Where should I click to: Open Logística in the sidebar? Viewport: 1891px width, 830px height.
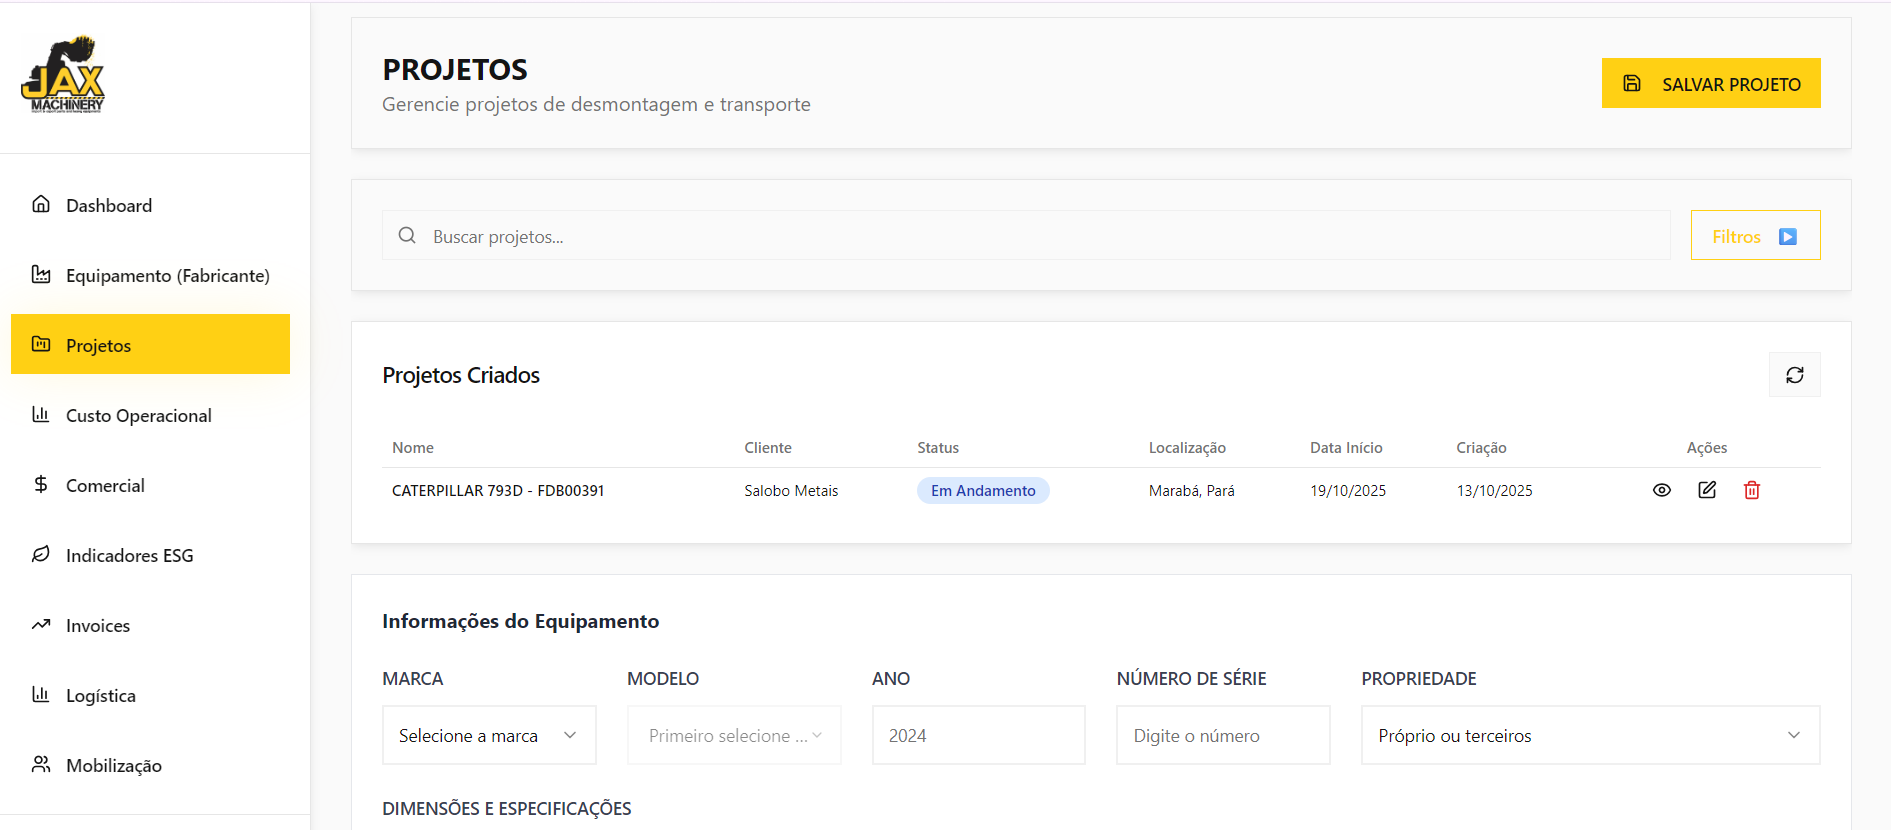click(x=150, y=695)
